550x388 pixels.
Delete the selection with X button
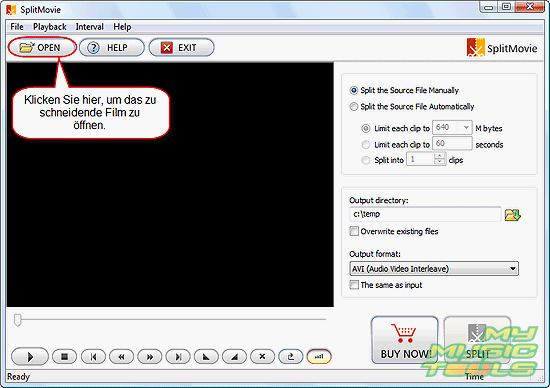click(262, 357)
